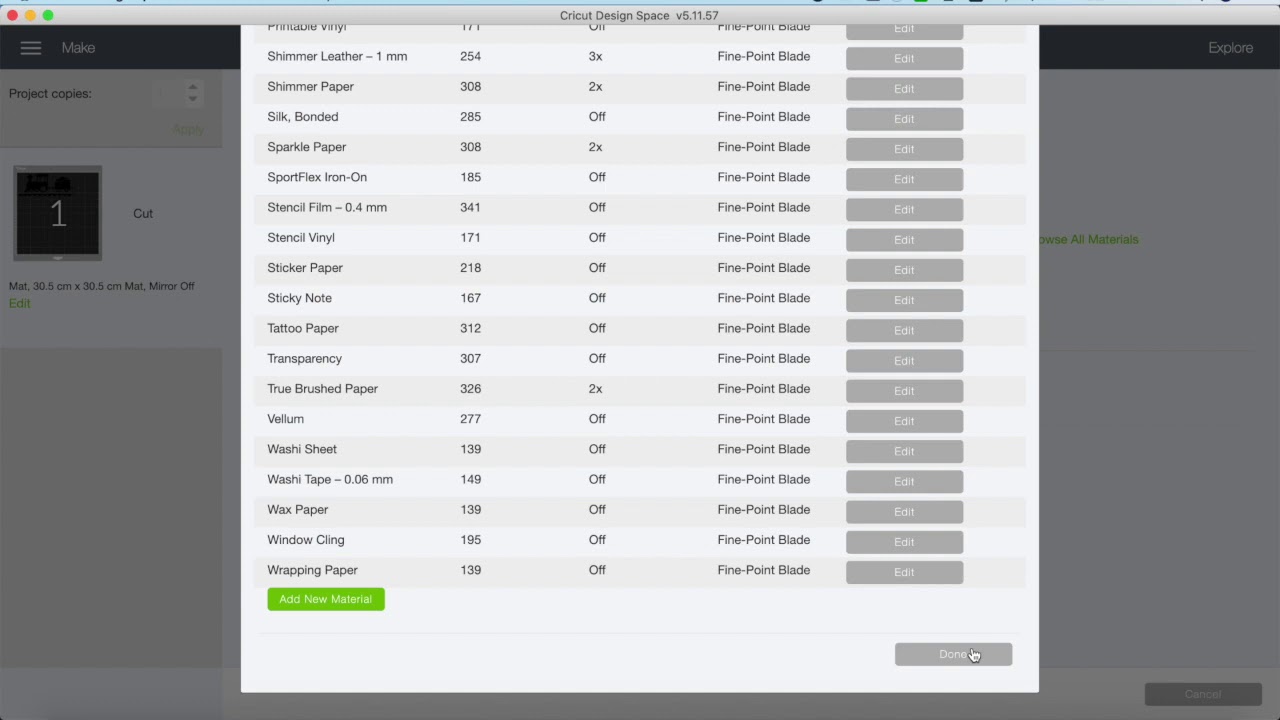This screenshot has width=1280, height=720.
Task: Click Edit for Vellum
Action: coord(904,420)
